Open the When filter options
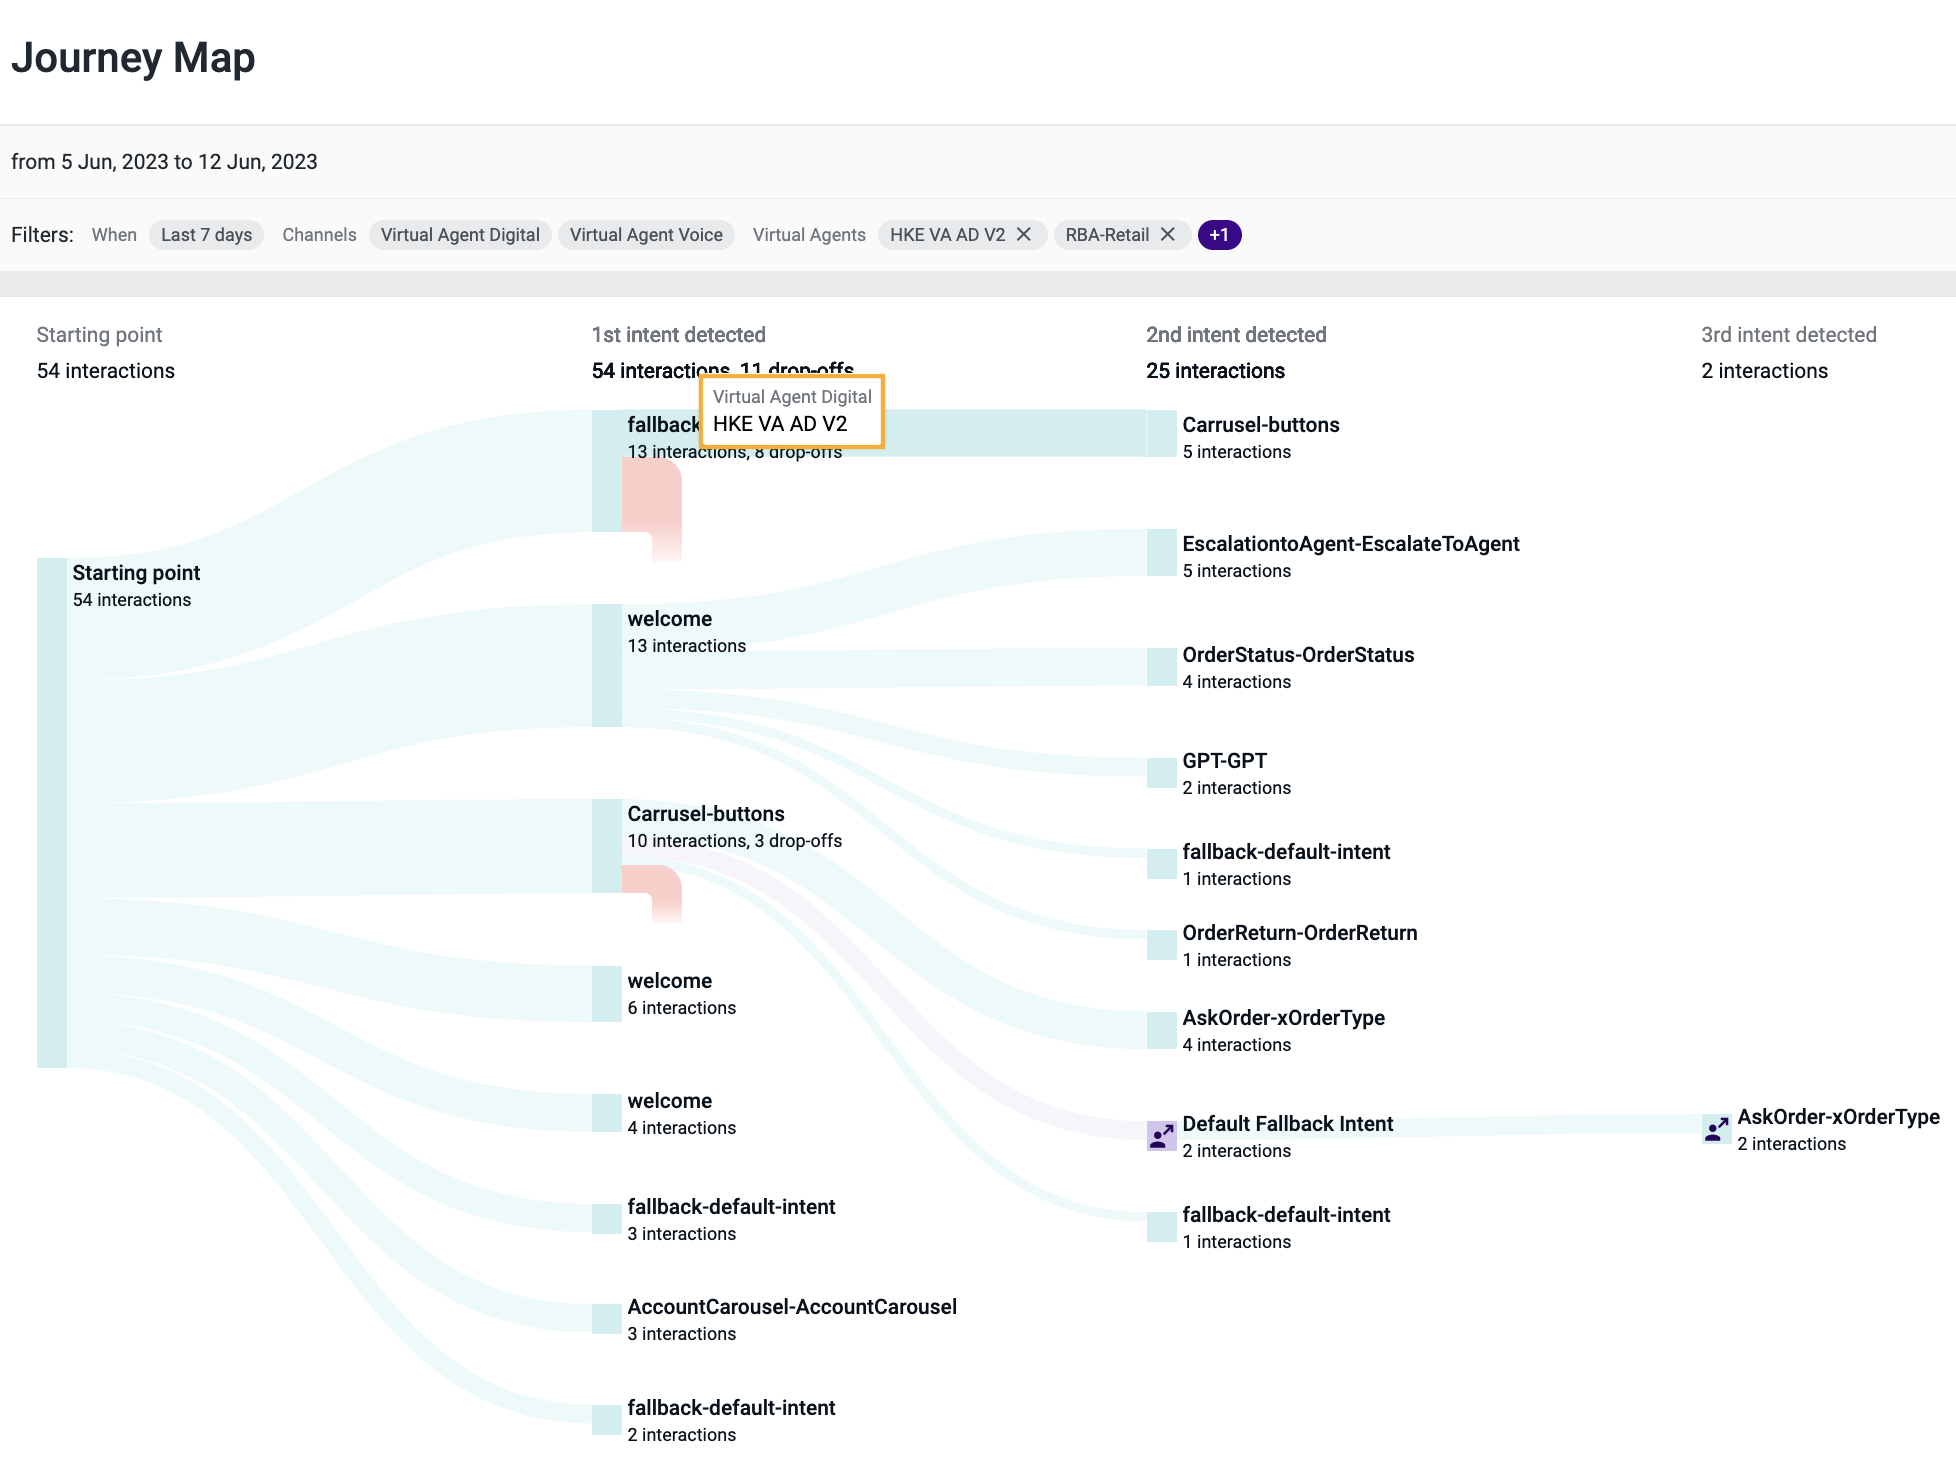 (x=114, y=234)
